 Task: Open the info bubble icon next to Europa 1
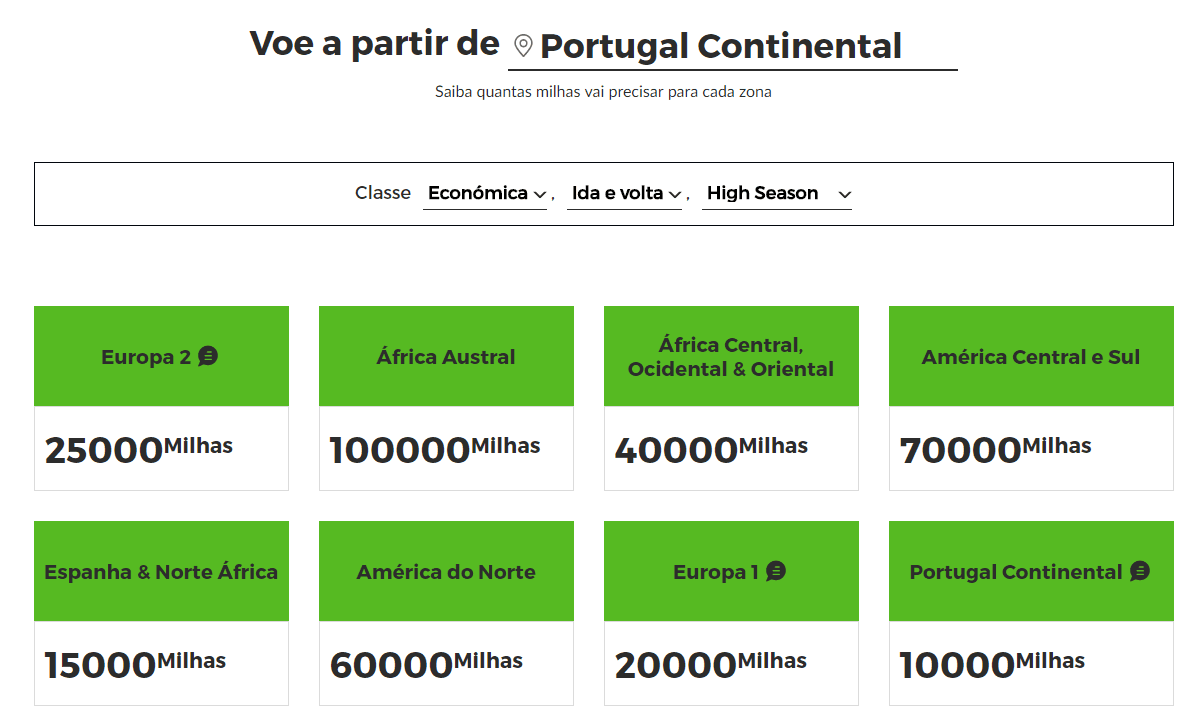776,571
